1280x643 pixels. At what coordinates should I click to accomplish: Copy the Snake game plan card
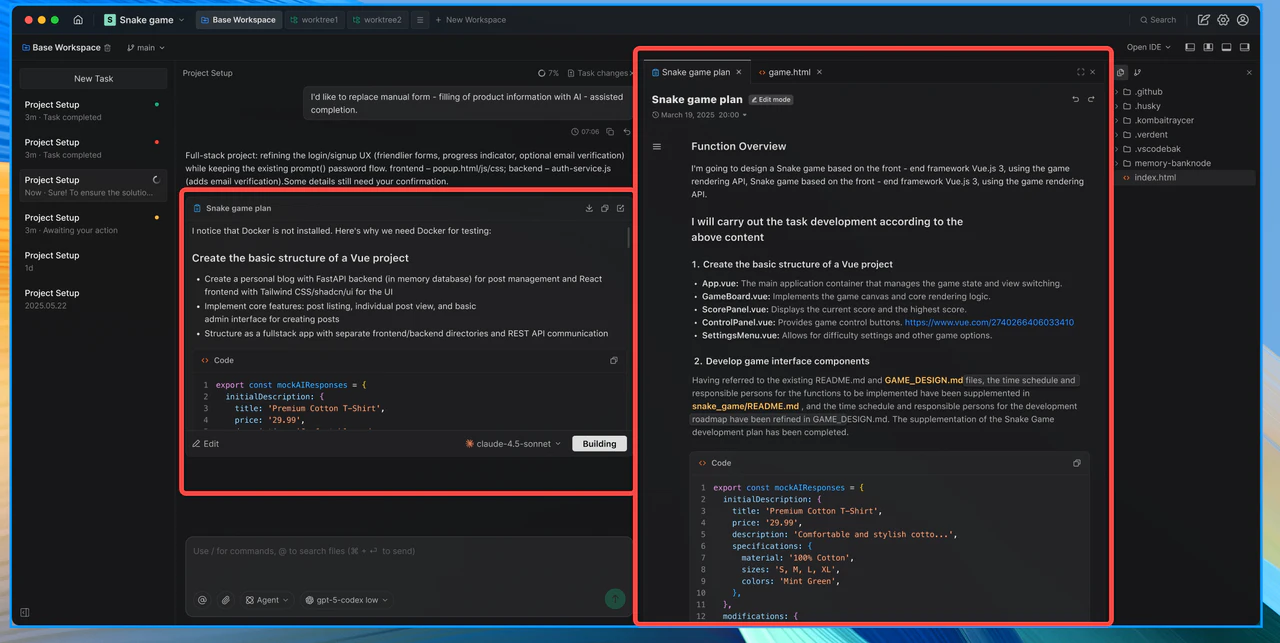[x=605, y=208]
